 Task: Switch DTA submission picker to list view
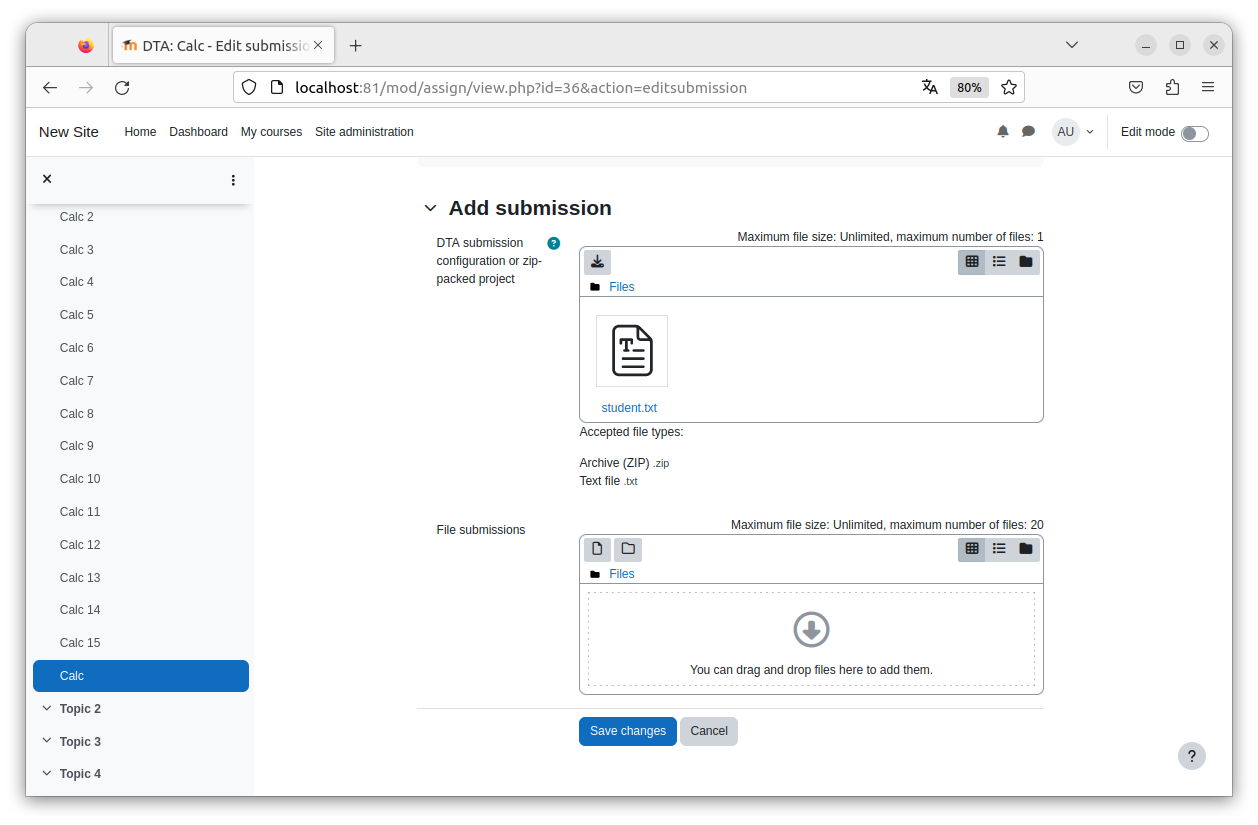[999, 262]
